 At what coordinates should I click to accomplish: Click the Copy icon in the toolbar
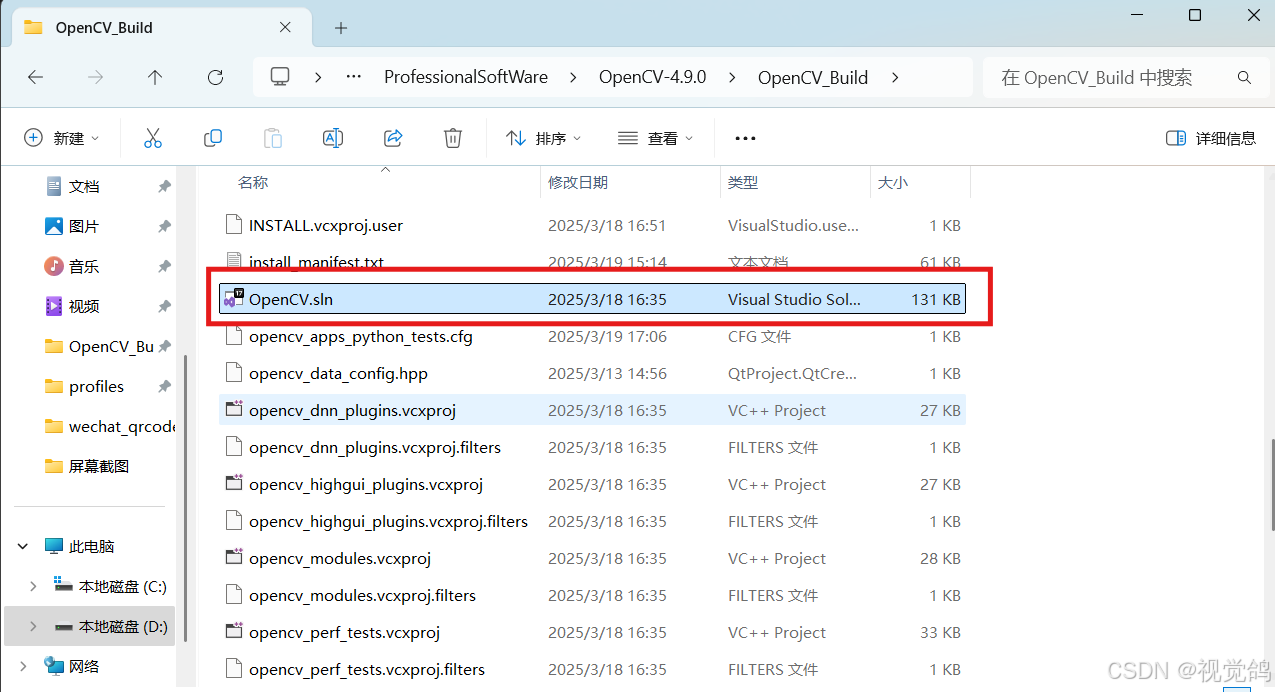tap(212, 137)
